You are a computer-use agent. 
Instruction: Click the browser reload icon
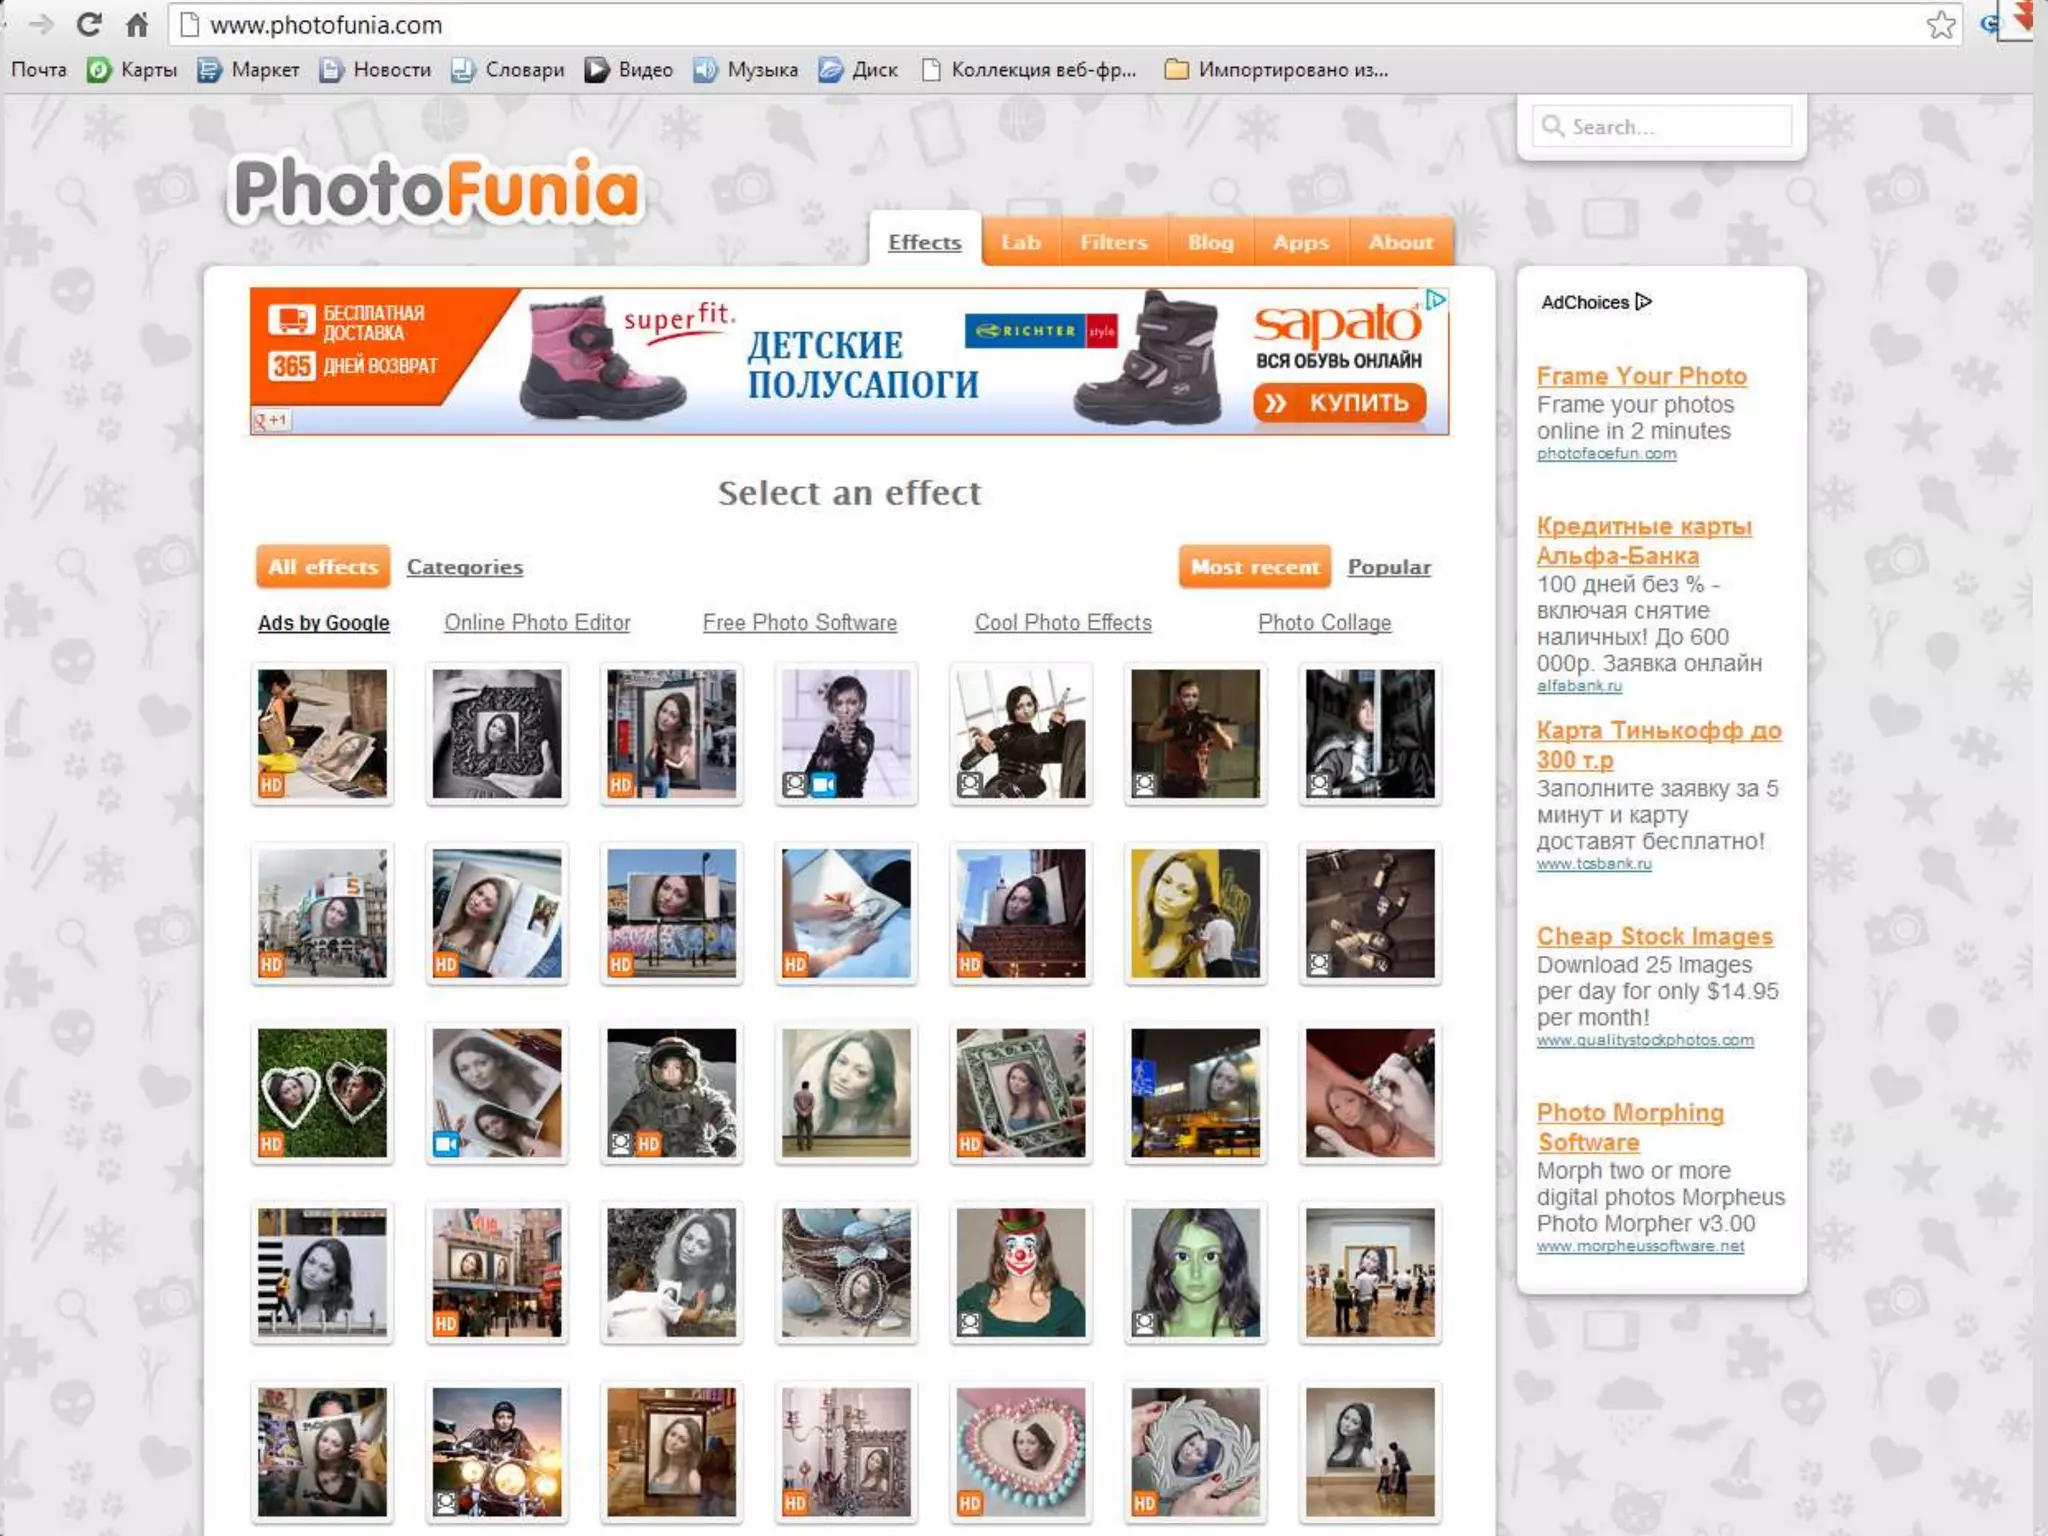pos(89,24)
